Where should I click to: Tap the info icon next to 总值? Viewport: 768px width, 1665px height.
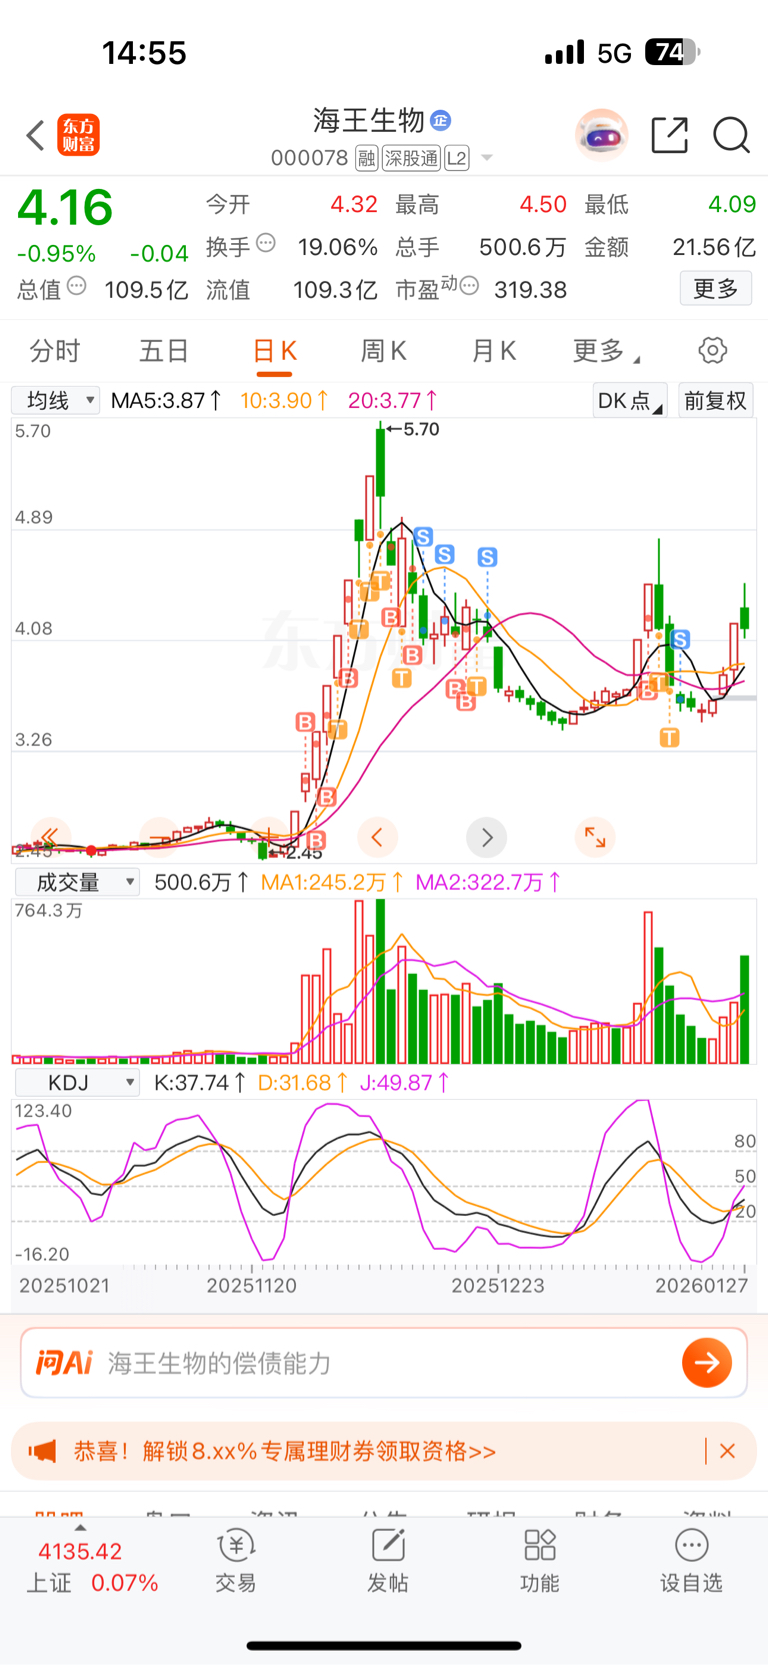(x=77, y=287)
